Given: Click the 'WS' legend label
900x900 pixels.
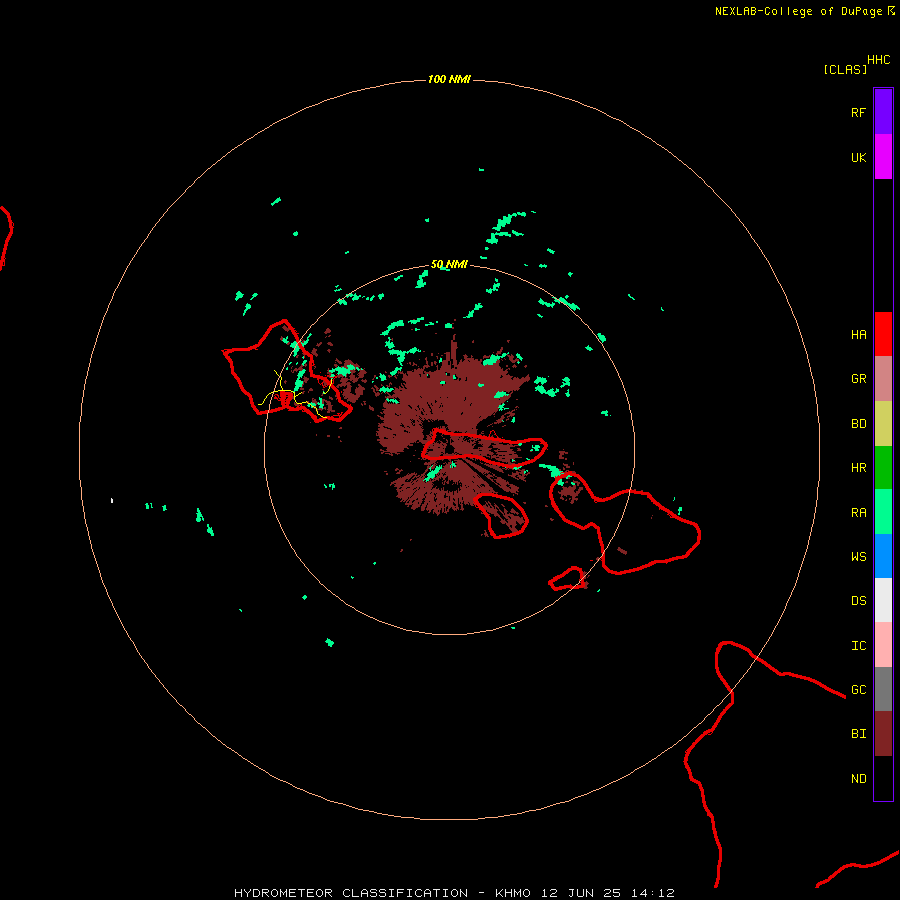Looking at the screenshot, I should [x=858, y=557].
